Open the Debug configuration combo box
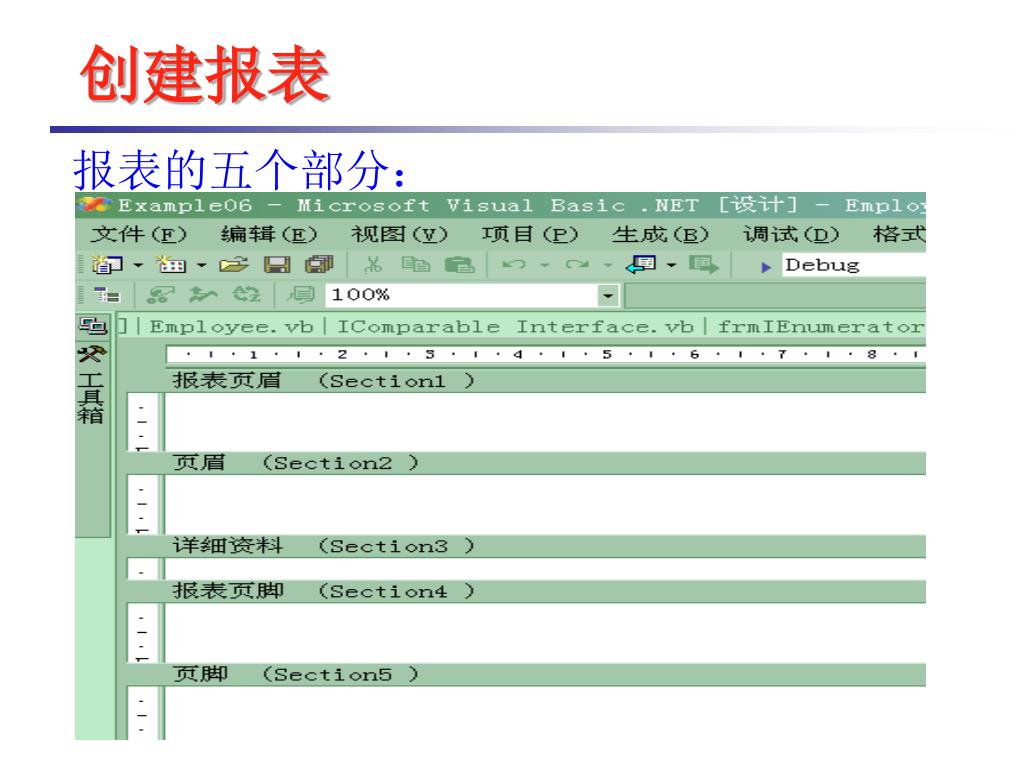 [x=854, y=265]
